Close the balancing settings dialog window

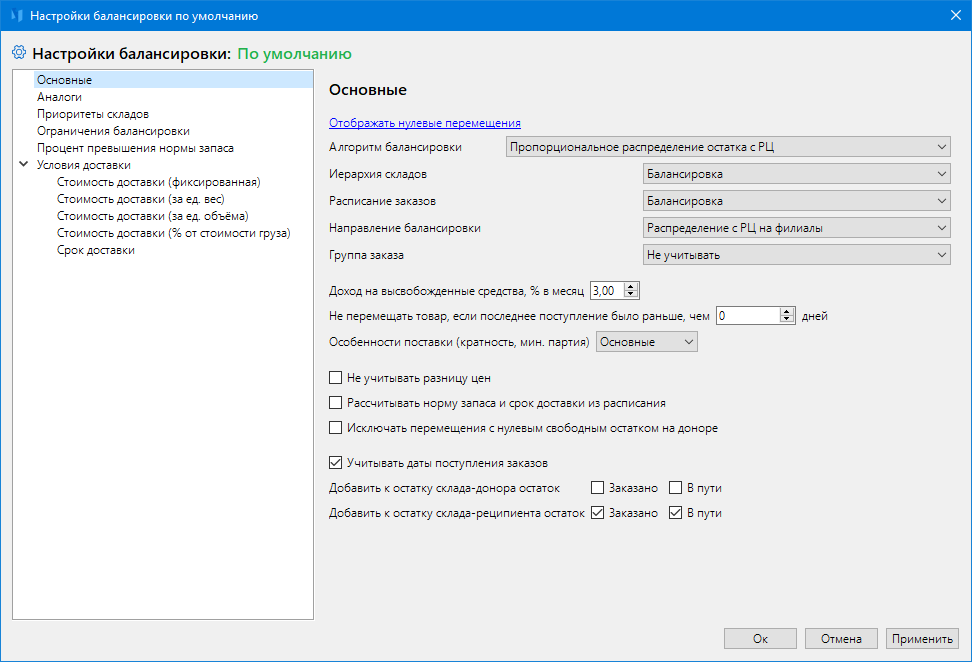pos(953,16)
